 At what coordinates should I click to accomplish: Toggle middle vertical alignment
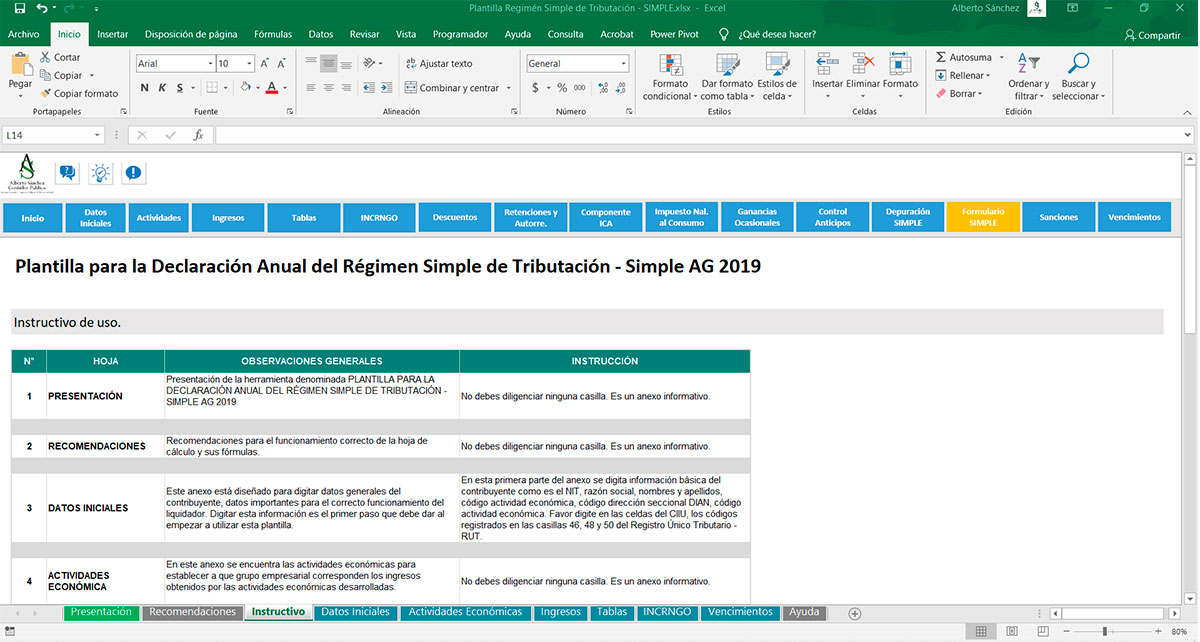pos(328,63)
